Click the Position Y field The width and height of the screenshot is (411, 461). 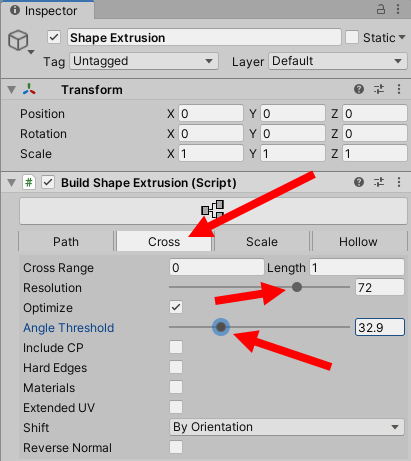coord(293,113)
